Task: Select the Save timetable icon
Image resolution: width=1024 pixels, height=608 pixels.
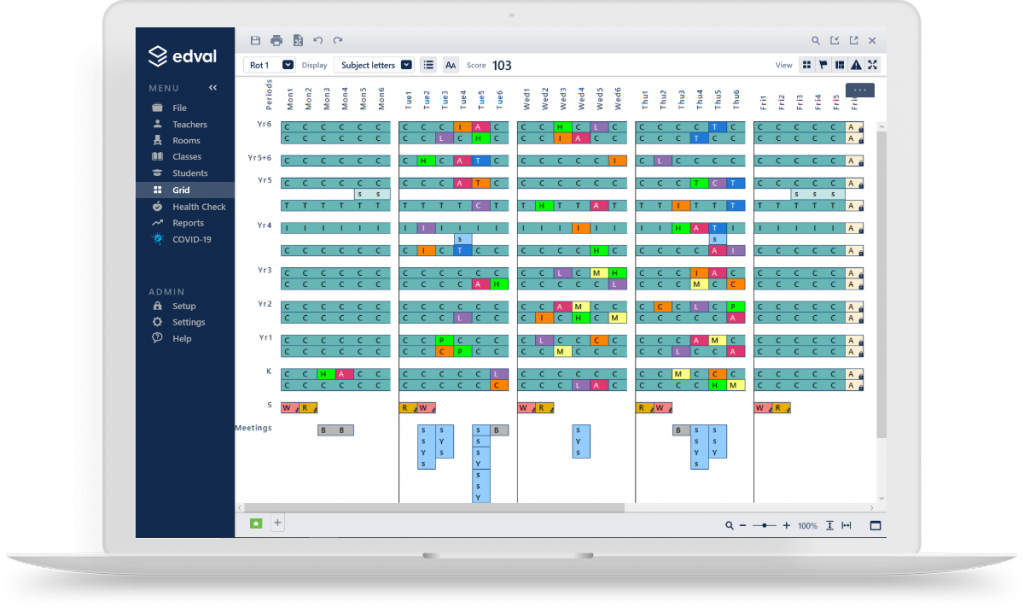Action: point(256,40)
